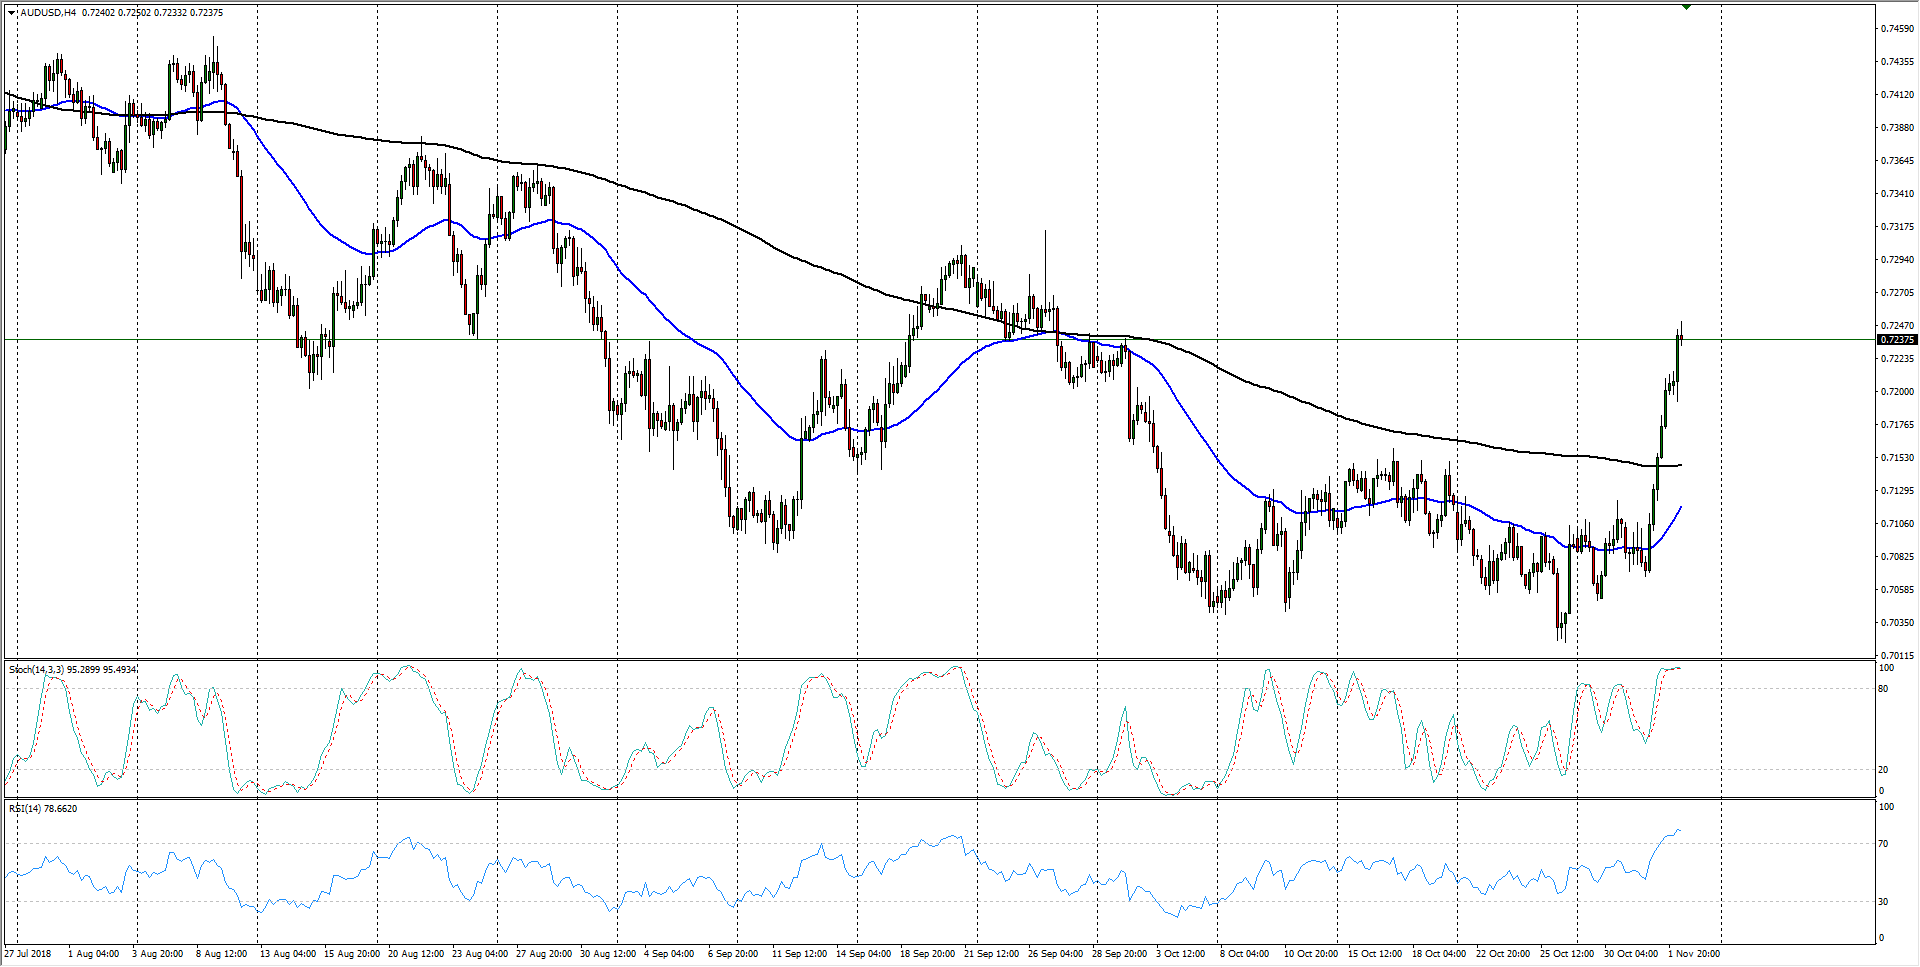Click the 8 Oct 04:00 time label
Viewport: 1920px width, 967px height.
(1244, 954)
